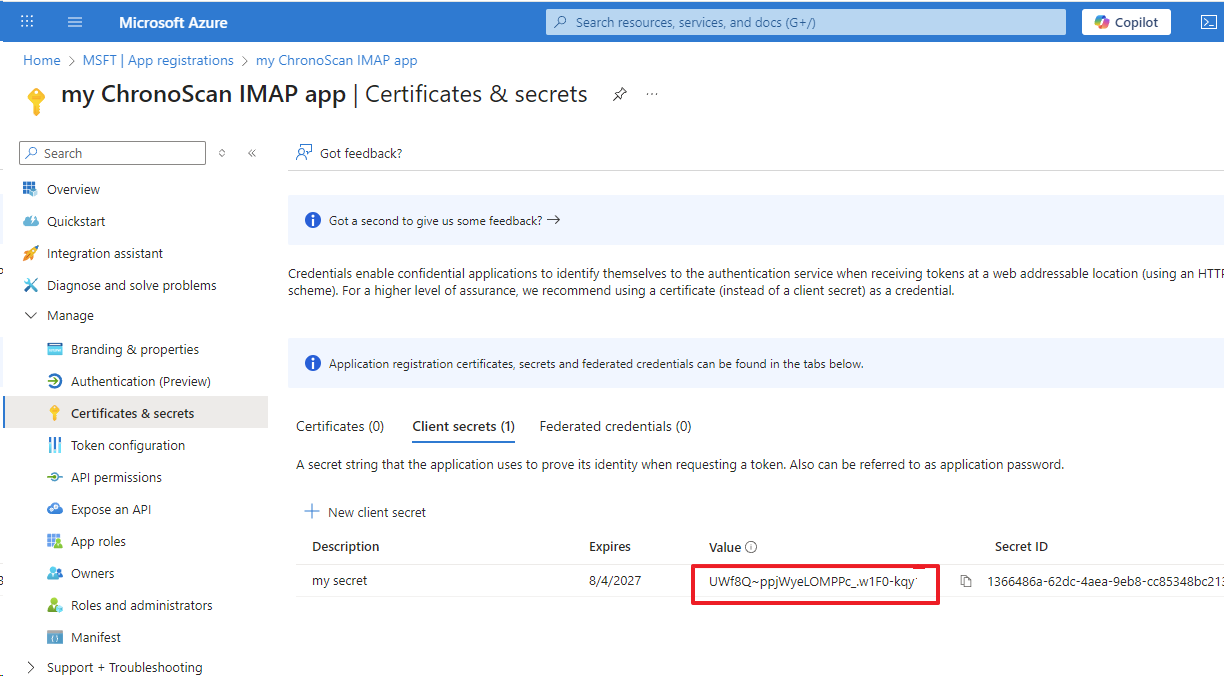Screen dimensions: 1224x676
Task: Open Token configuration page
Action: click(127, 446)
